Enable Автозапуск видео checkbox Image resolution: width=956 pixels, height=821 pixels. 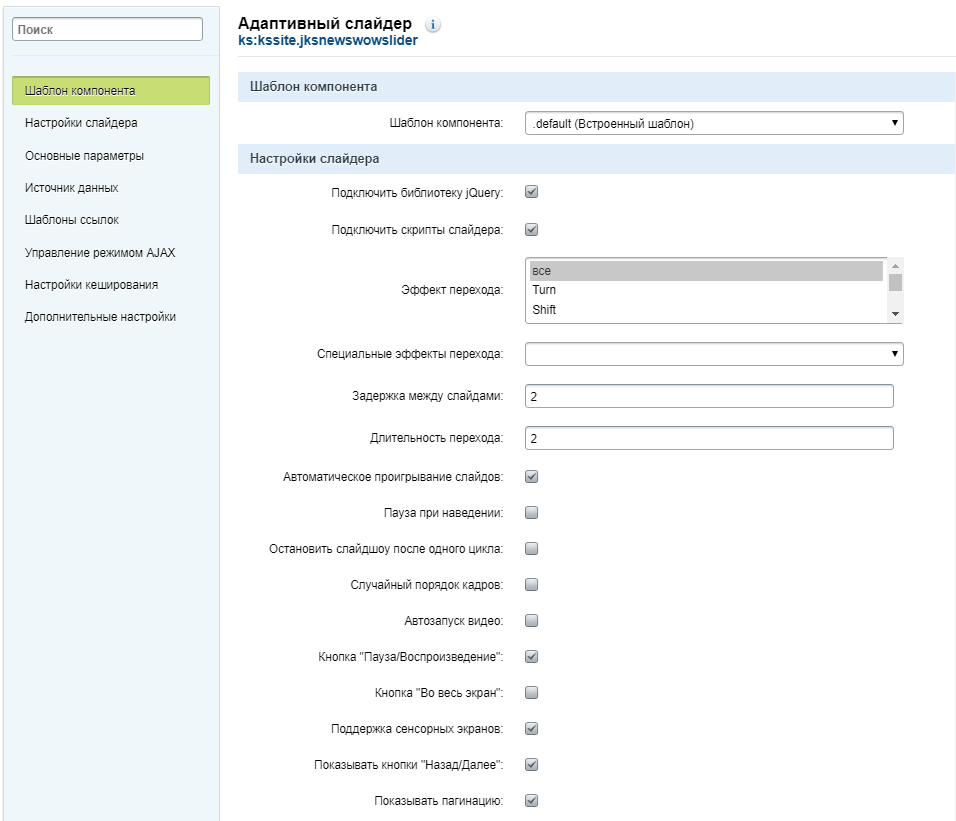(x=532, y=620)
